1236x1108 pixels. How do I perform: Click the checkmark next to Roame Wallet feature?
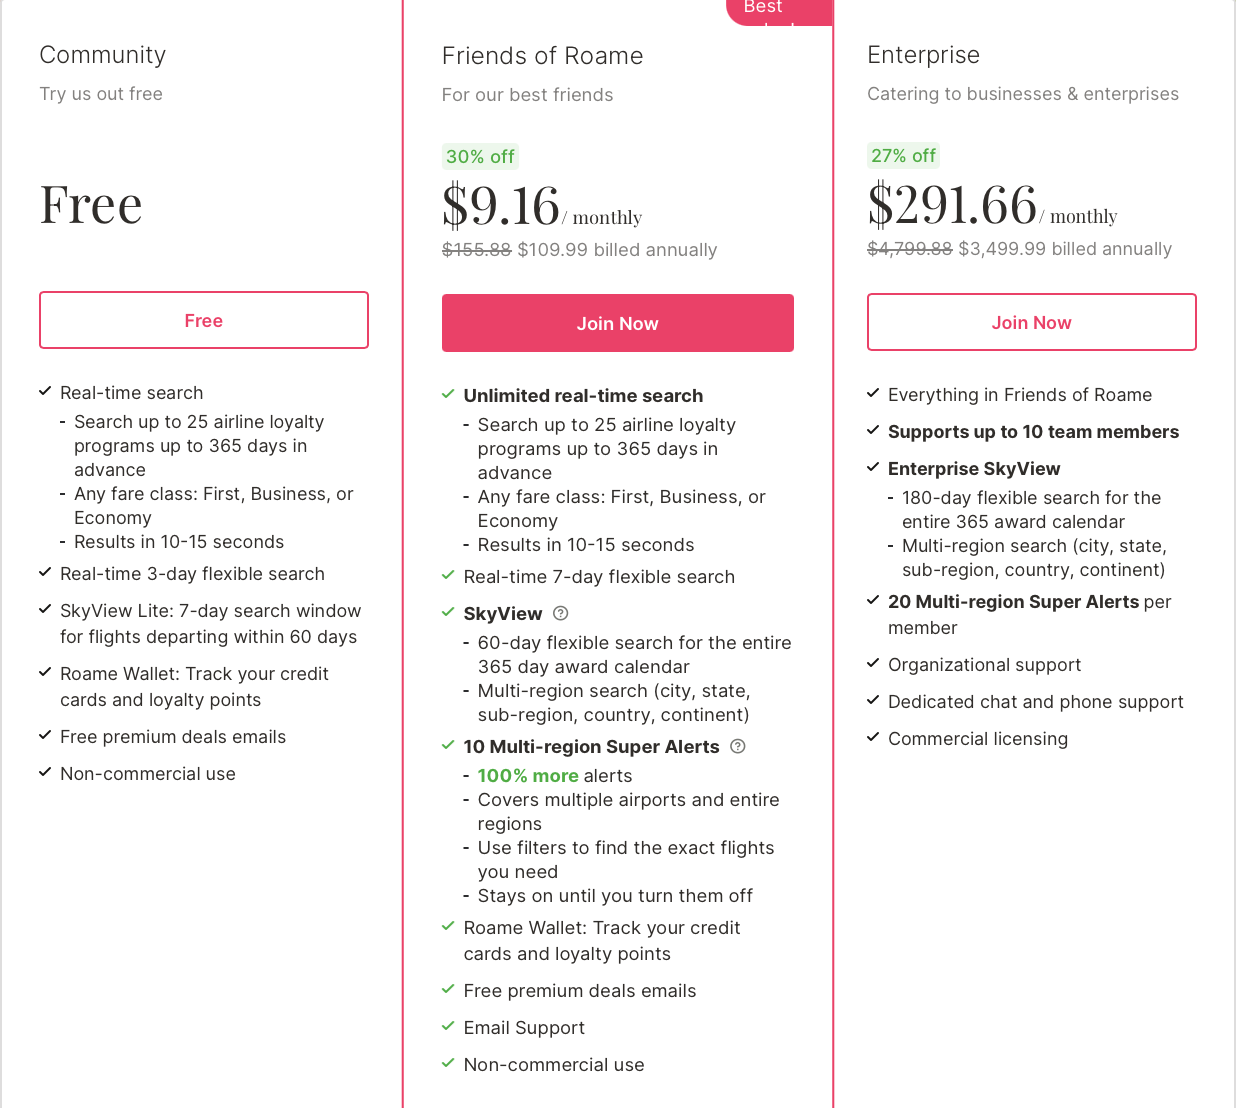click(x=447, y=926)
